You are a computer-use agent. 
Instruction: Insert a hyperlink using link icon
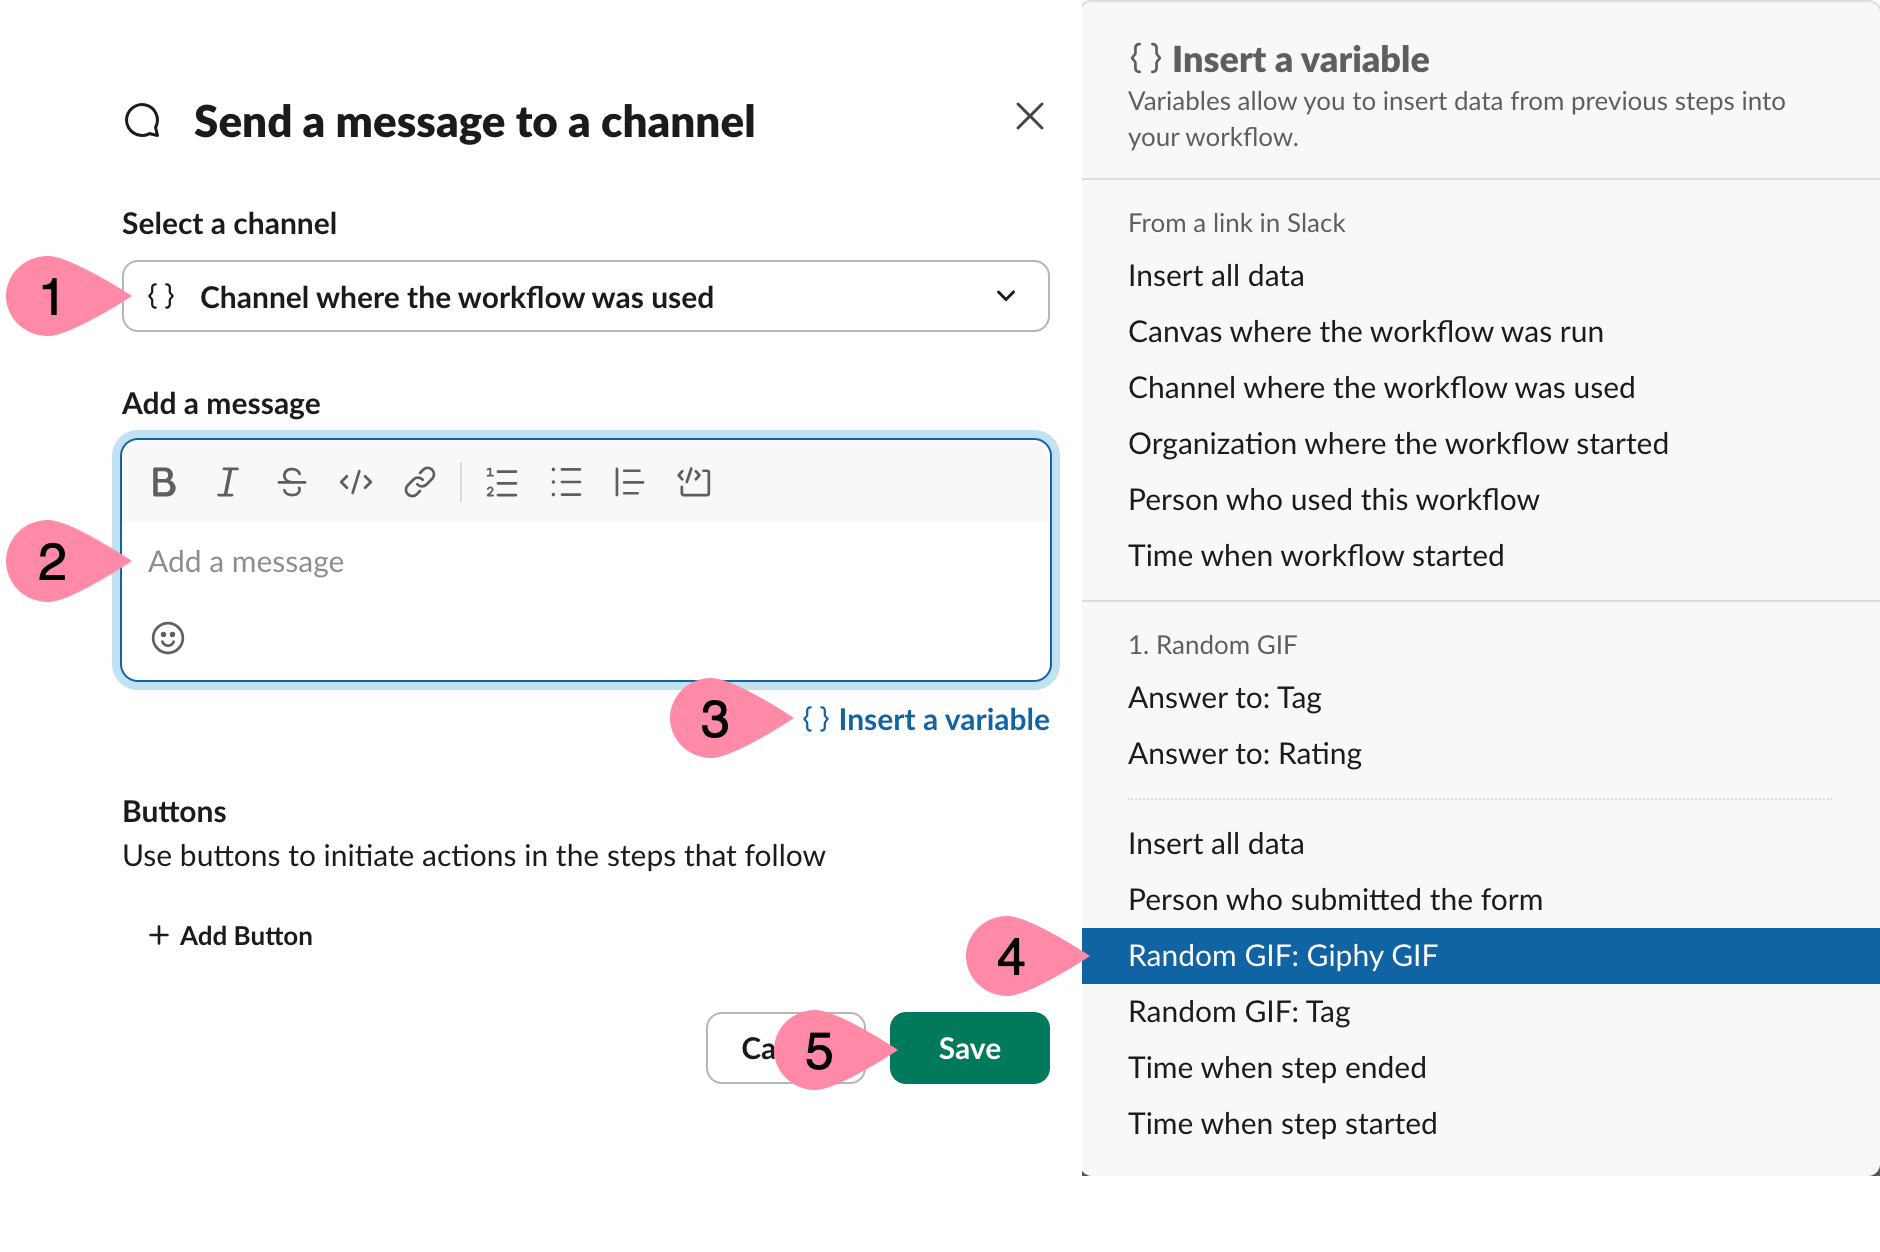(x=420, y=483)
